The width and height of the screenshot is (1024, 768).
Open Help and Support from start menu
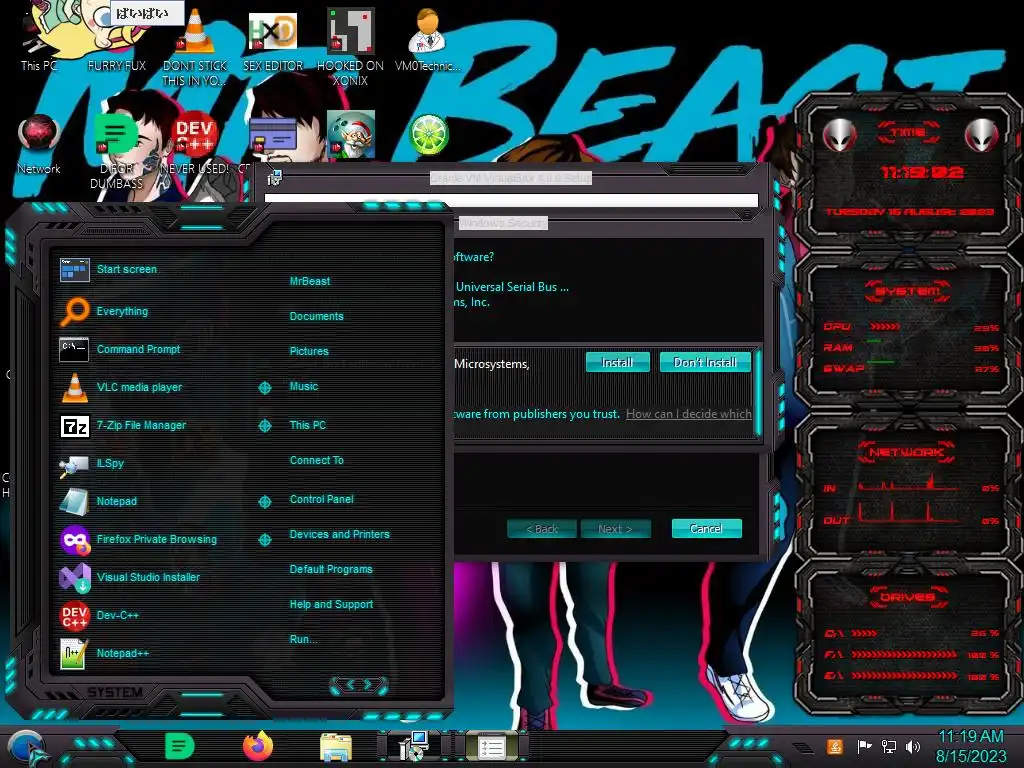pos(331,605)
